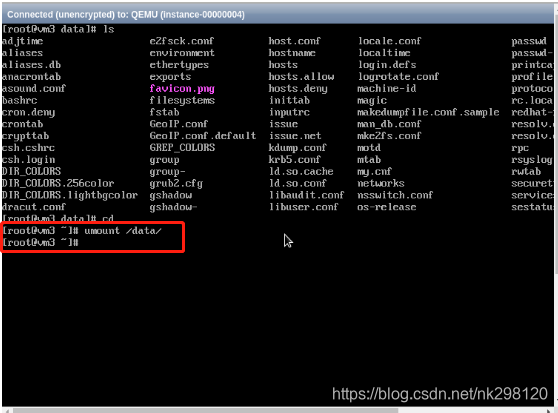Select the rwtab entry
This screenshot has width=558, height=413.
click(526, 171)
